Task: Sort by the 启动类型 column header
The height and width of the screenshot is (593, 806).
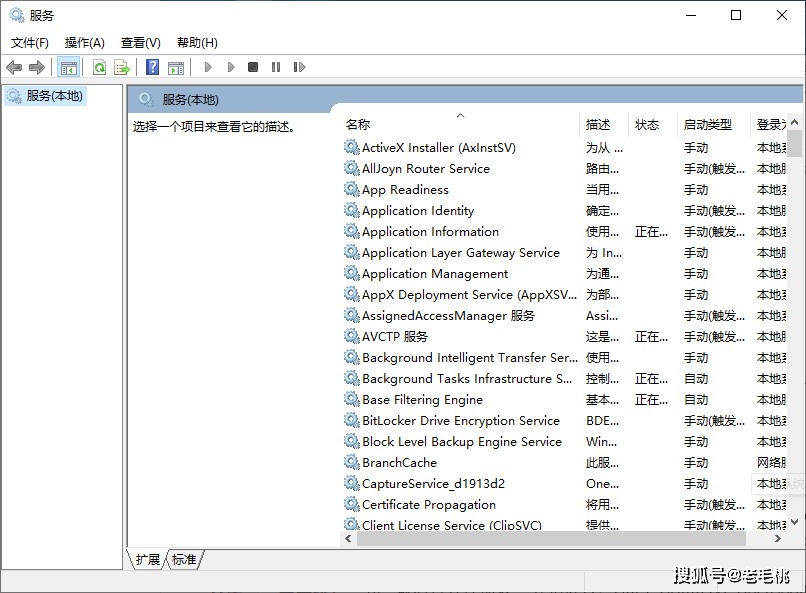Action: [714, 124]
